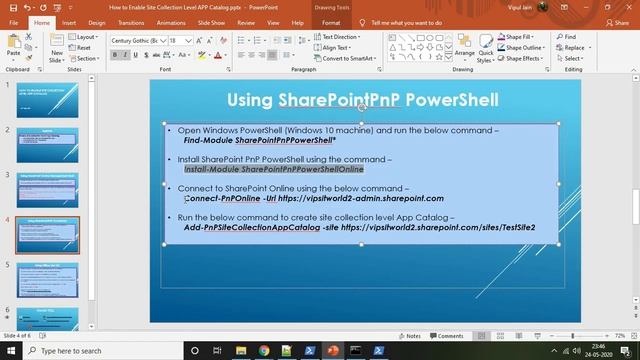The image size is (640, 360).
Task: Switch to the Design tab
Action: click(97, 23)
